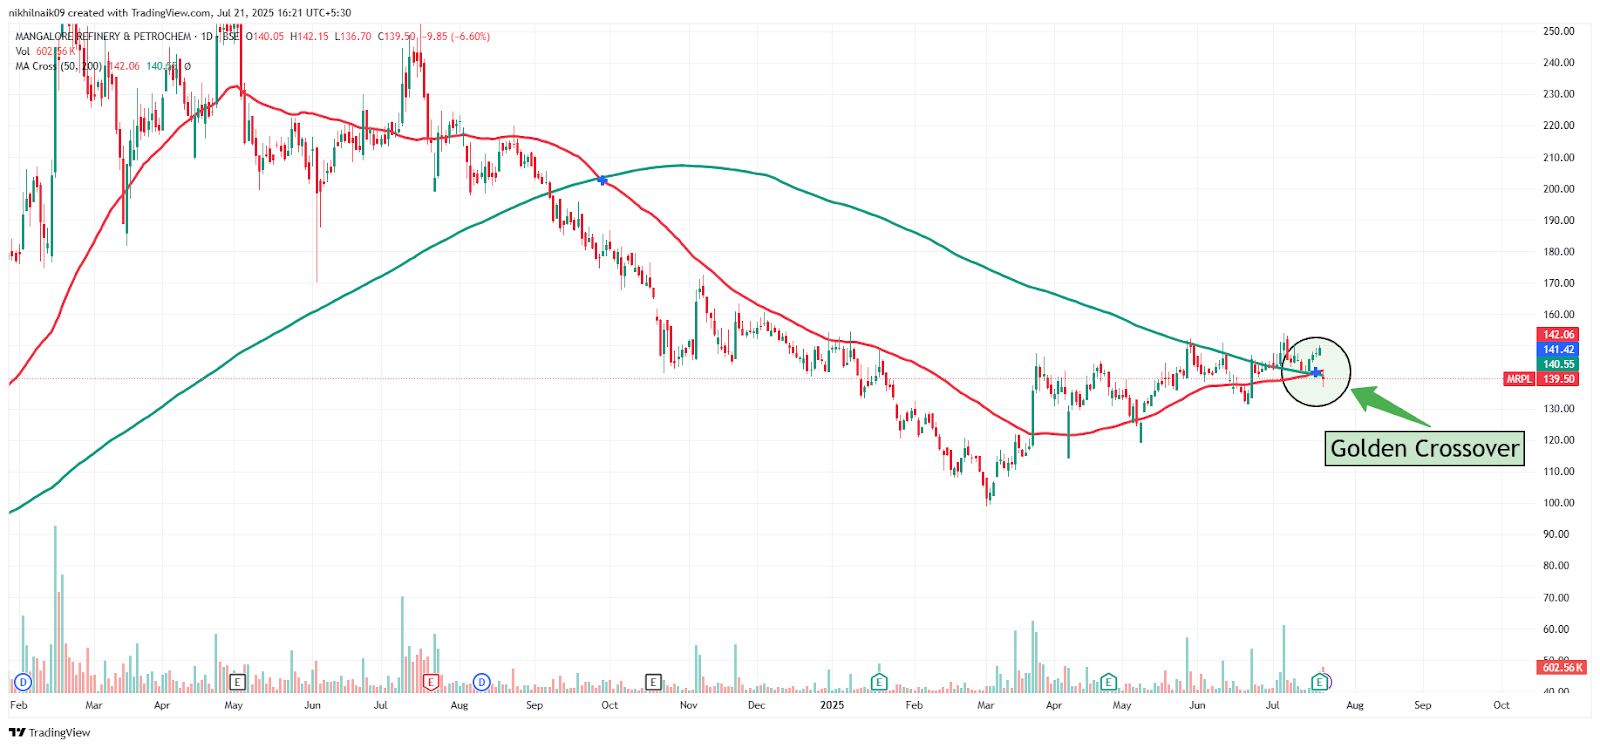
Task: Click the Ø symbol in the MA Cross legend
Action: coord(187,66)
